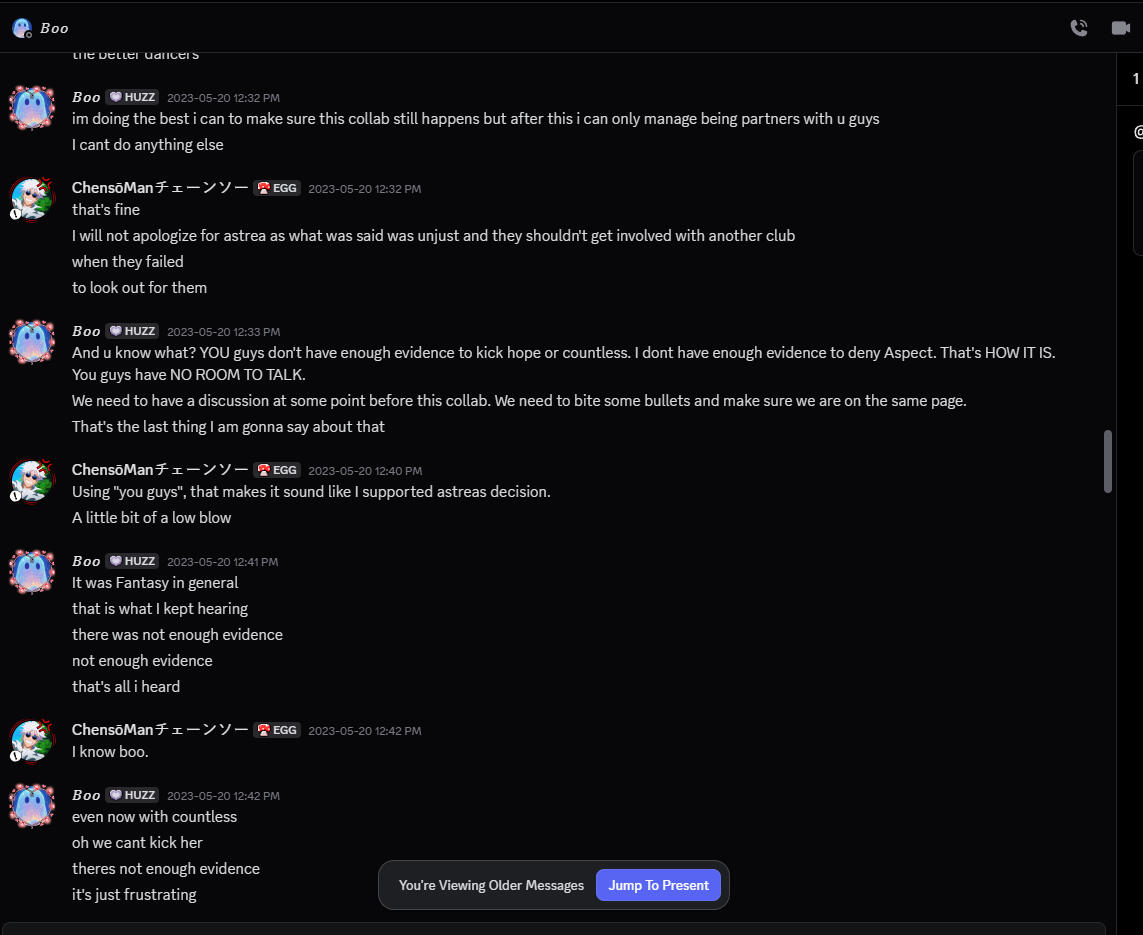This screenshot has width=1143, height=935.
Task: Select Boo's avatar on the 12:41 PM message
Action: (32, 571)
